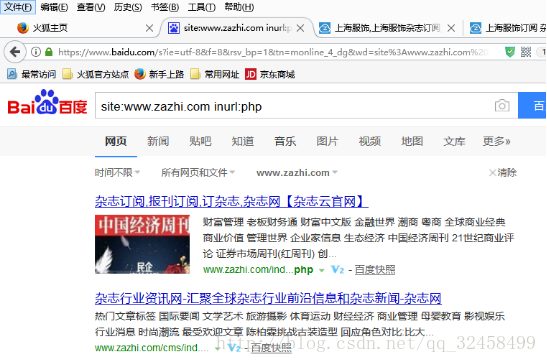Click the QR code icon in address bar
The height and width of the screenshot is (363, 547).
[526, 52]
